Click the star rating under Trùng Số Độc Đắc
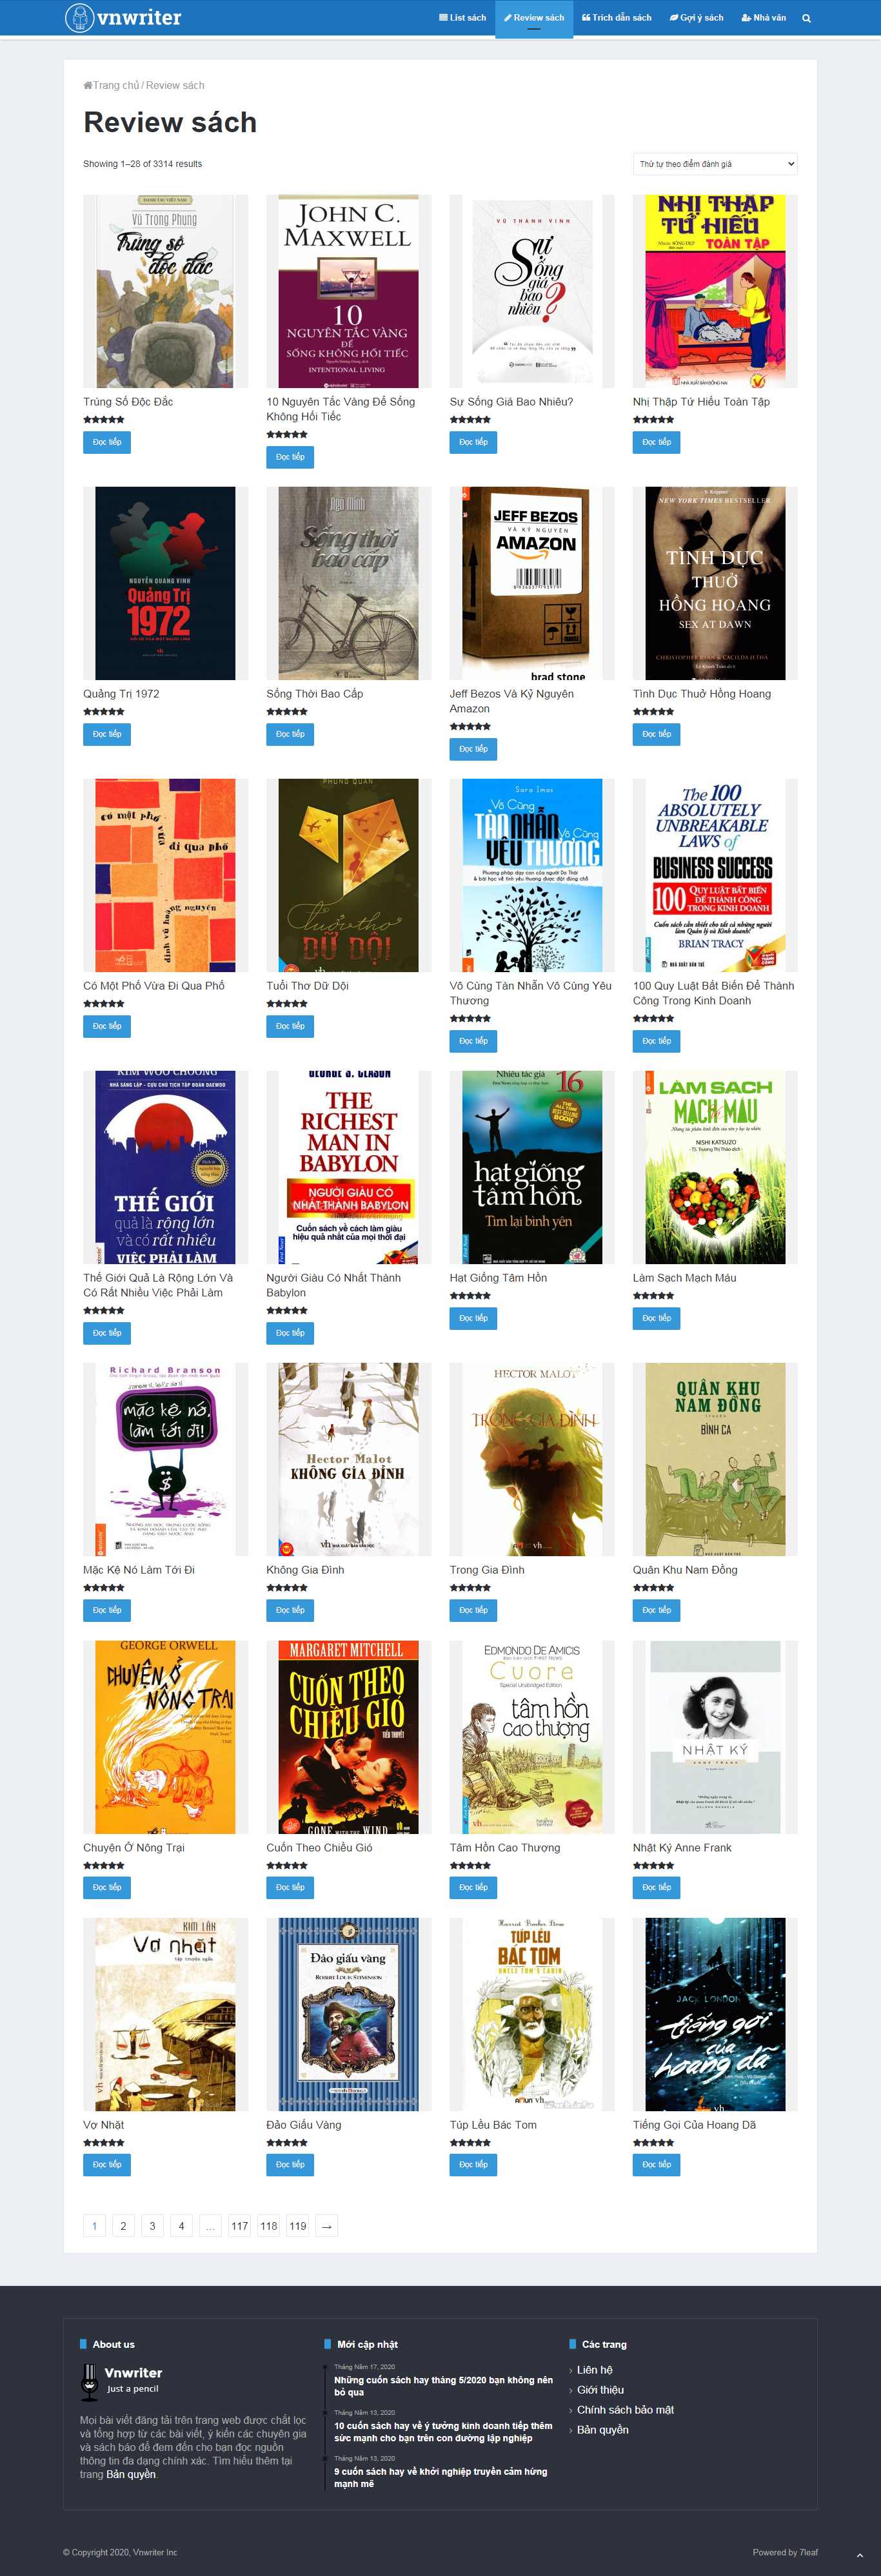This screenshot has height=2576, width=881. [104, 420]
